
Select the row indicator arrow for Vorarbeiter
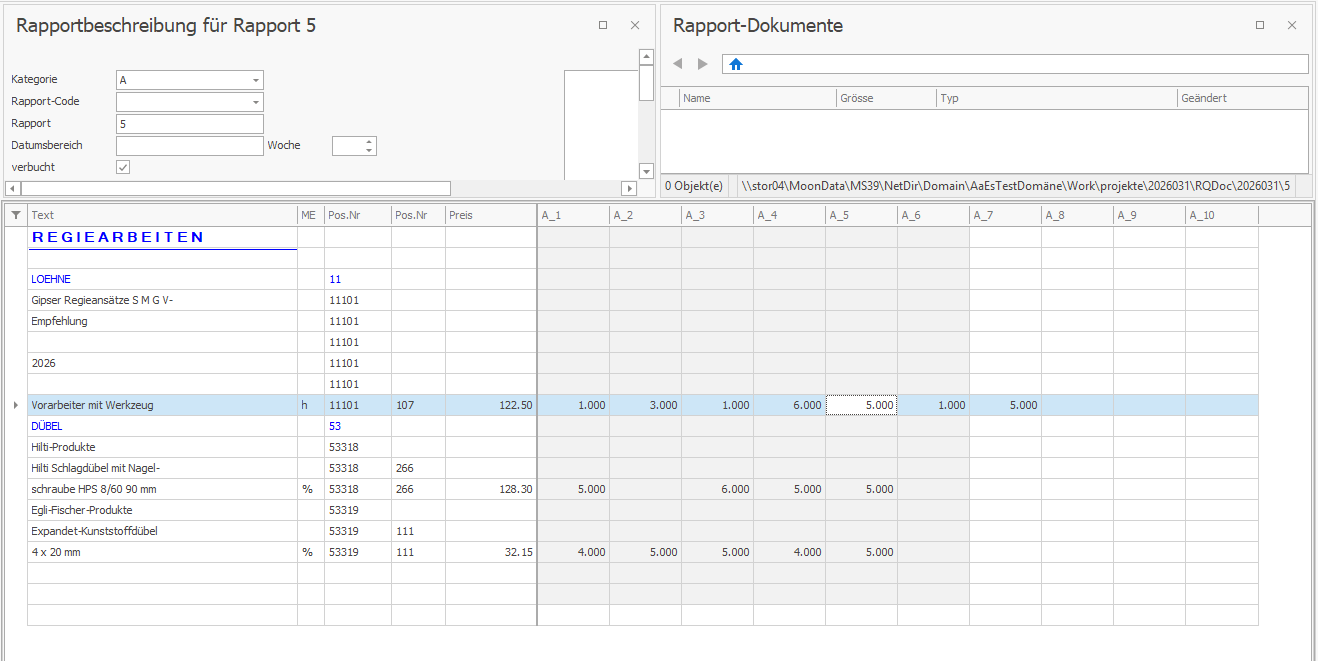tap(15, 405)
